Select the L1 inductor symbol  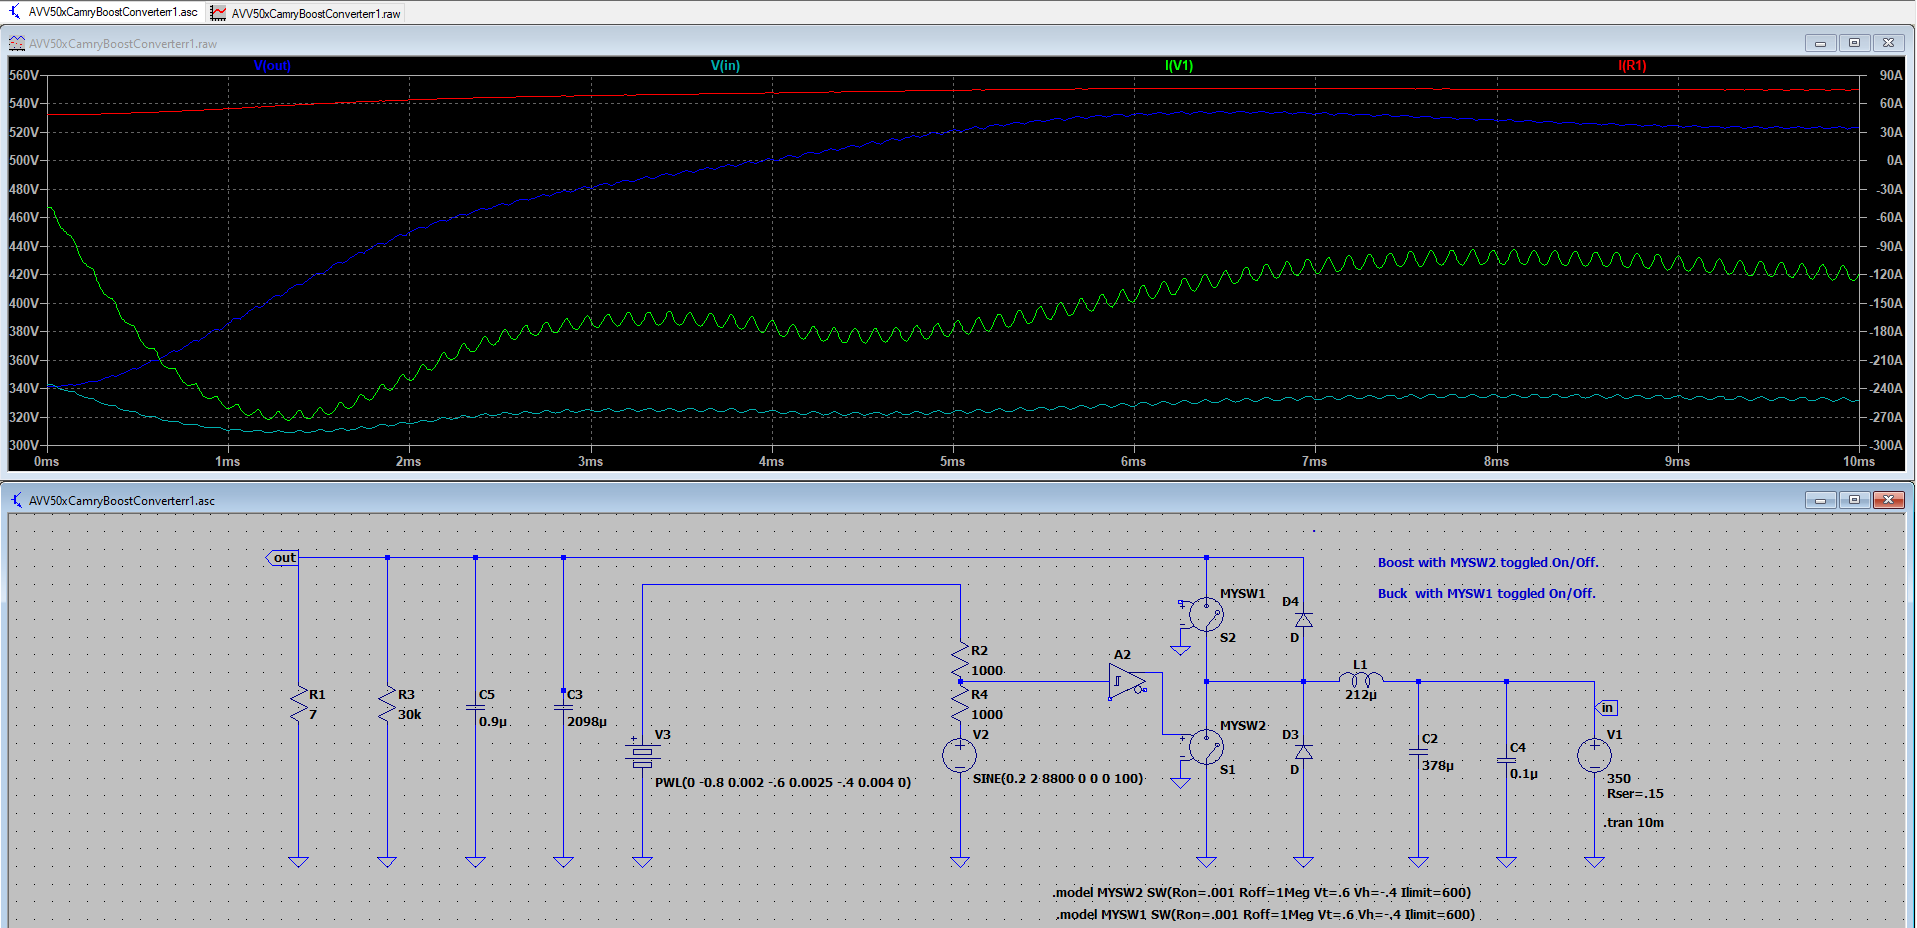[1360, 680]
